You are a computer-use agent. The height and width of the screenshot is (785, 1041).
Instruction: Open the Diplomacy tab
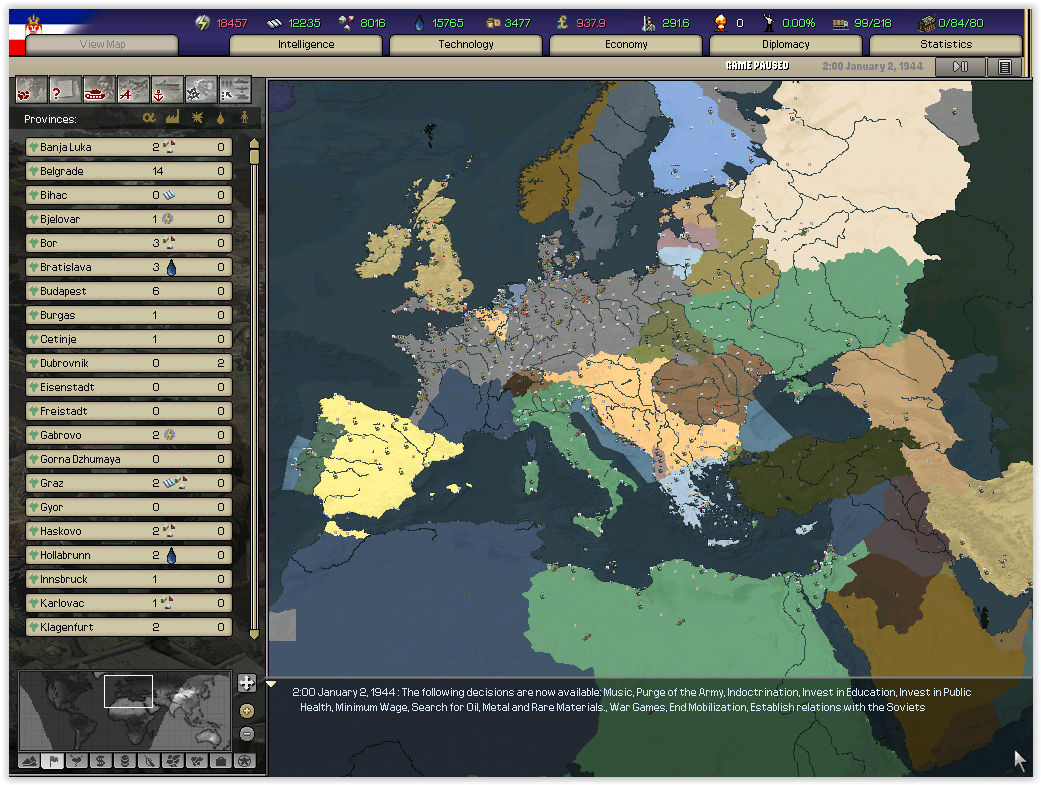(x=786, y=45)
